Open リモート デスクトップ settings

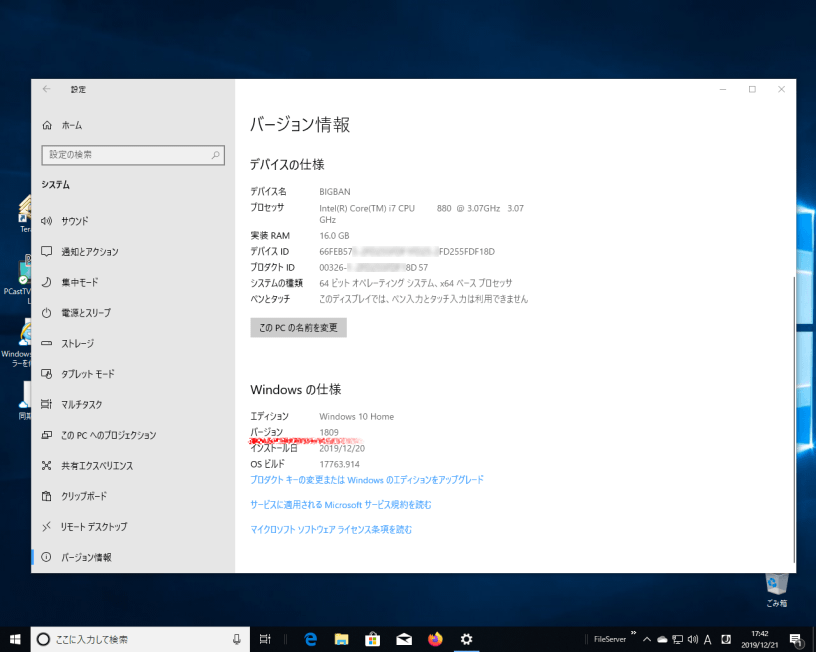[133, 527]
